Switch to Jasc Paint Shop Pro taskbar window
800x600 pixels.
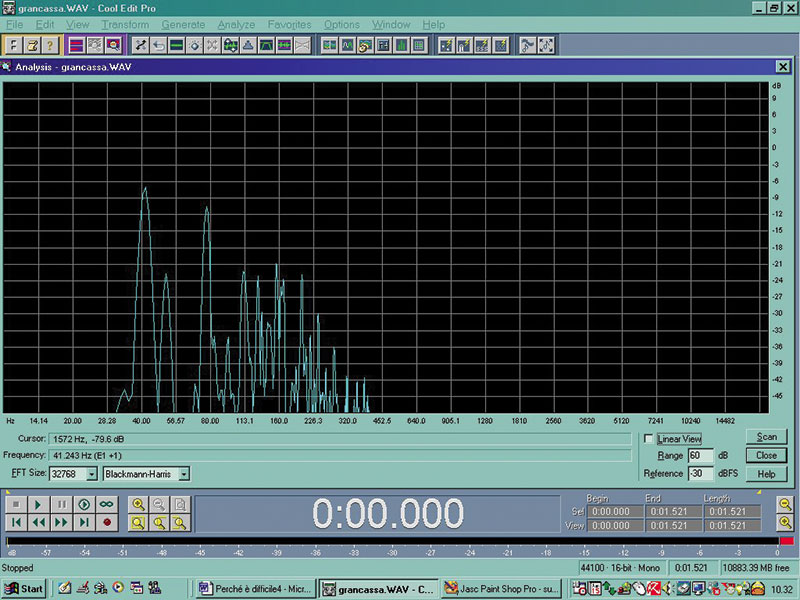pyautogui.click(x=502, y=589)
